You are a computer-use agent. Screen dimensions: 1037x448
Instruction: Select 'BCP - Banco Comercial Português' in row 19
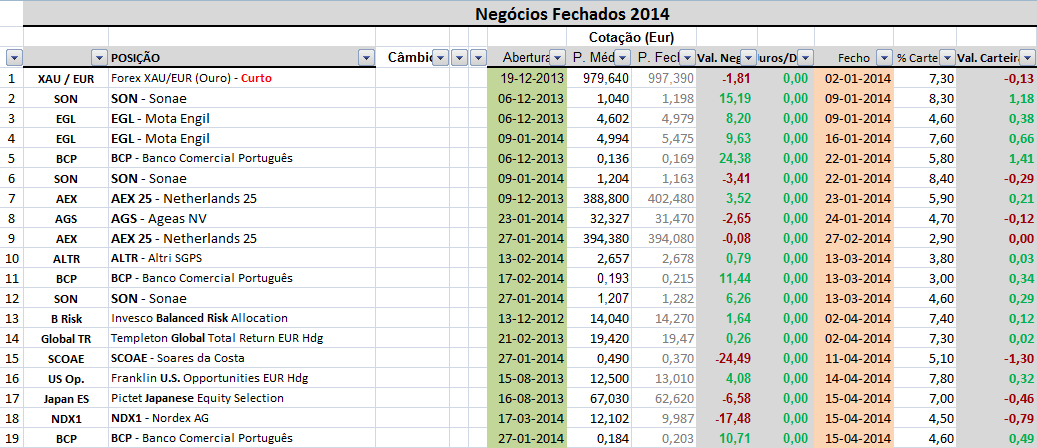[x=242, y=438]
